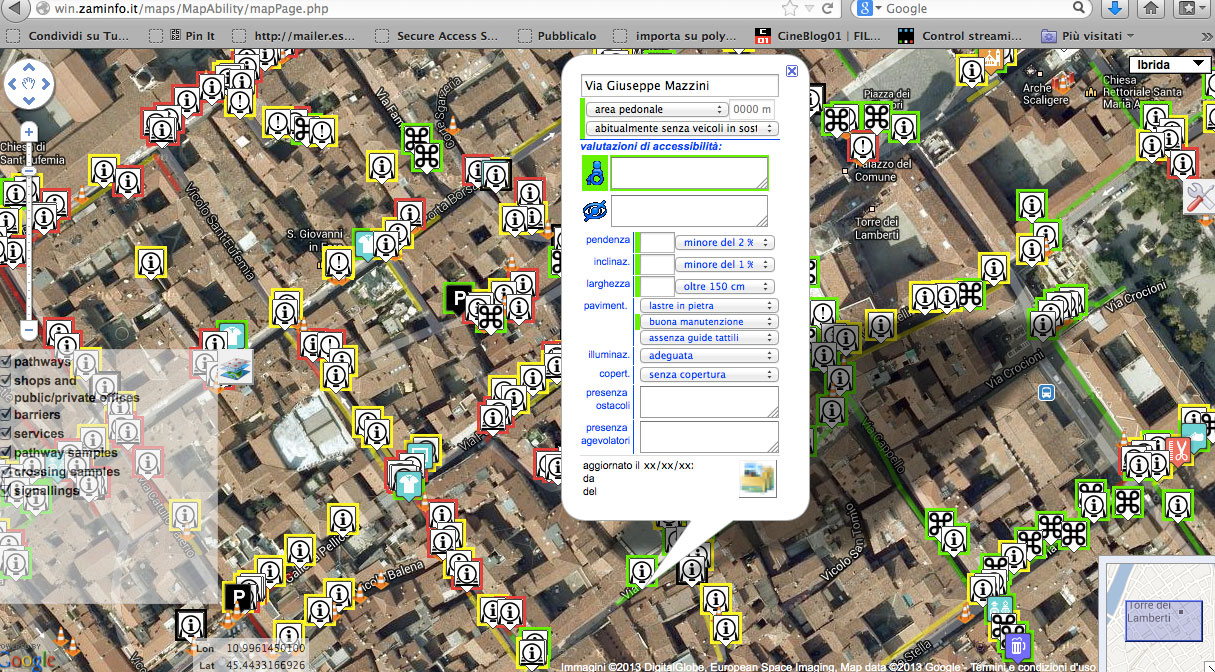Close the Via Giuseppe Mazzini info popup
1215x672 pixels.
[x=792, y=71]
